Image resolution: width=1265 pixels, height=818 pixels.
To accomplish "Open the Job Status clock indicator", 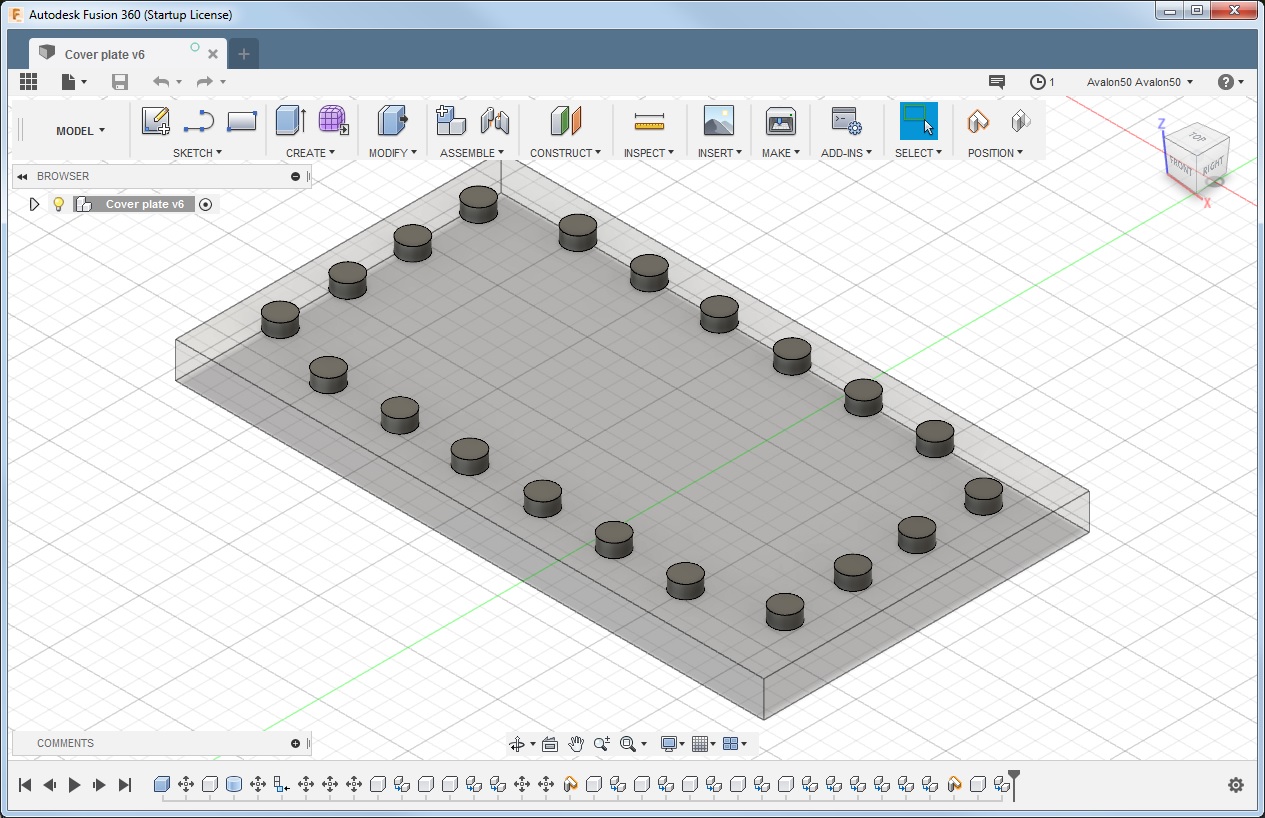I will pos(1042,82).
